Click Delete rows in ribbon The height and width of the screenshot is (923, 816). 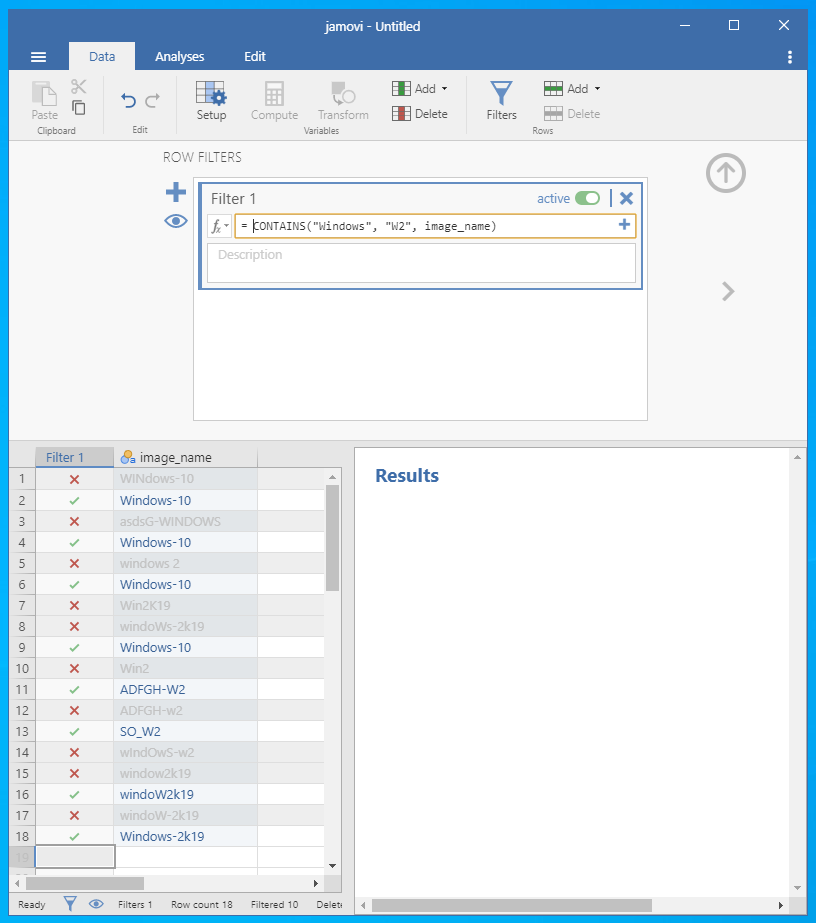tap(572, 114)
